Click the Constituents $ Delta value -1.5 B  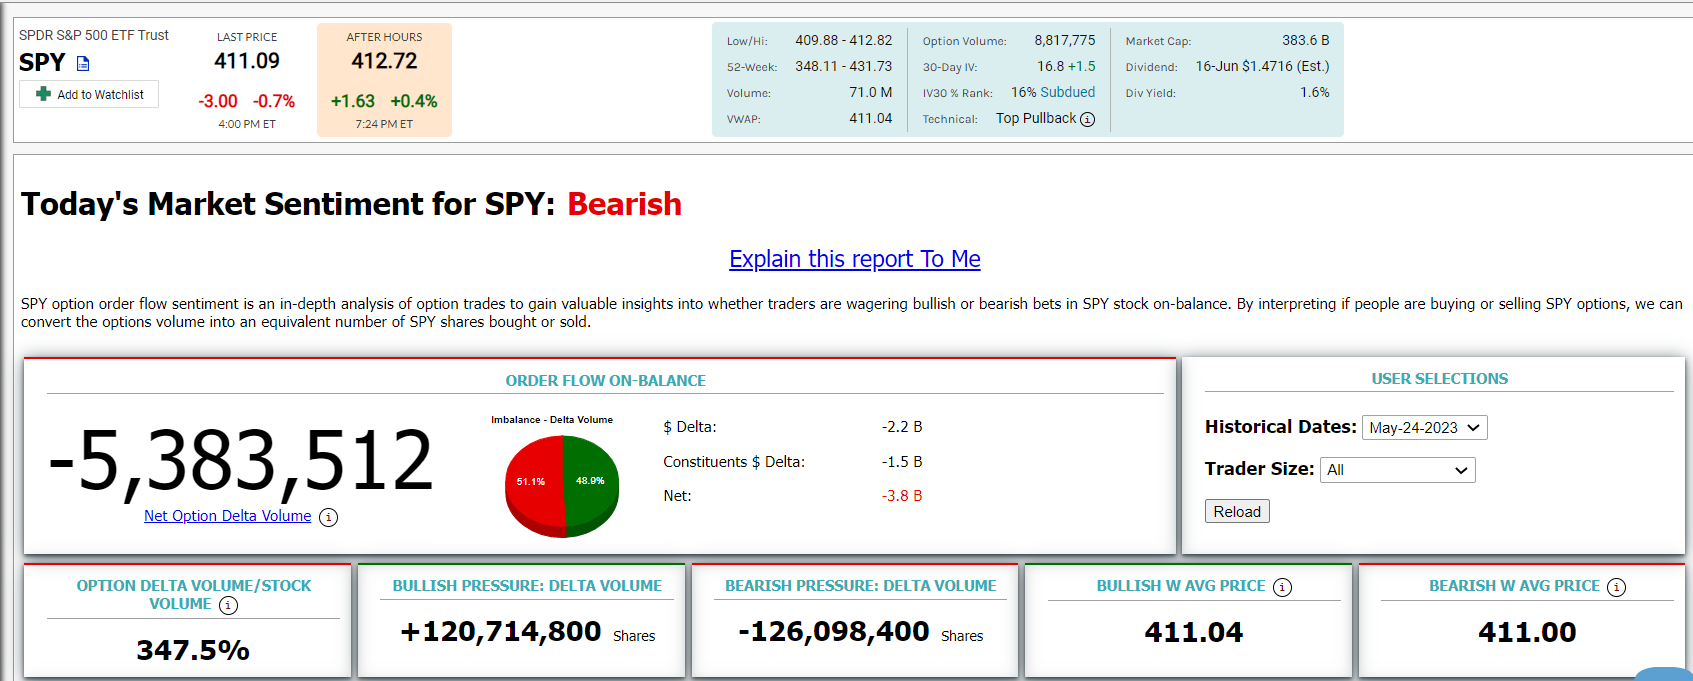pos(902,462)
